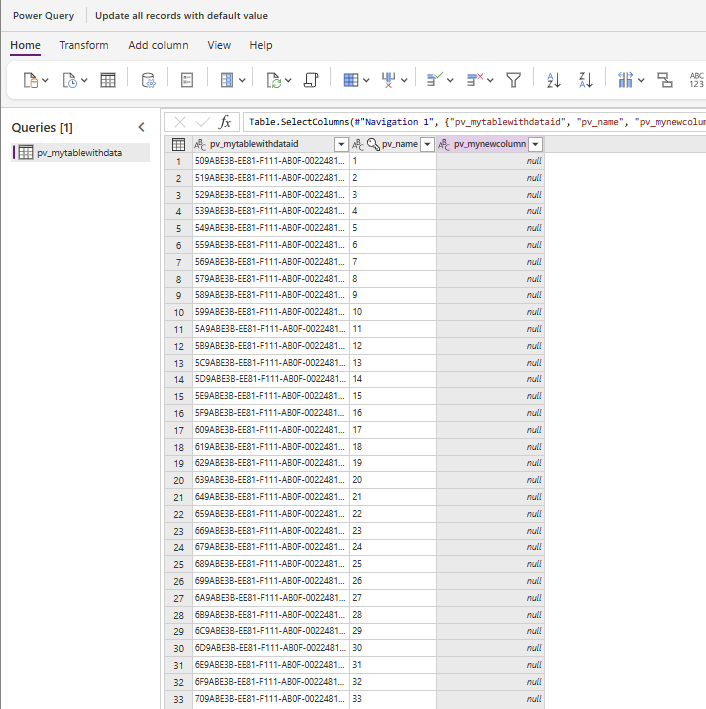Click the Filter rows funnel icon

point(513,80)
